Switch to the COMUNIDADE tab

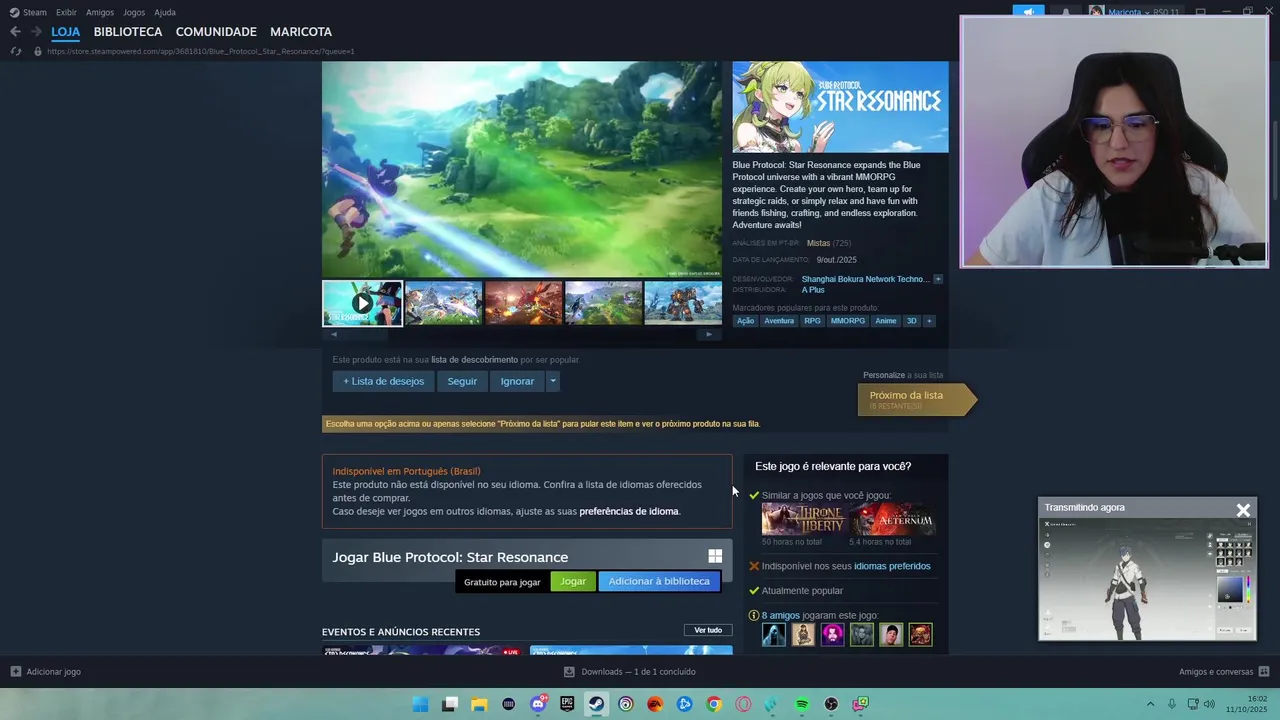tap(216, 32)
